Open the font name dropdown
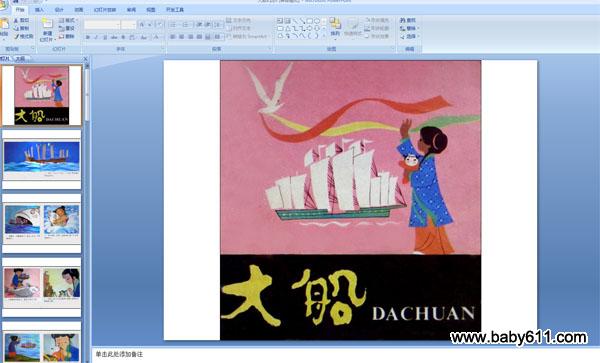 102,25
